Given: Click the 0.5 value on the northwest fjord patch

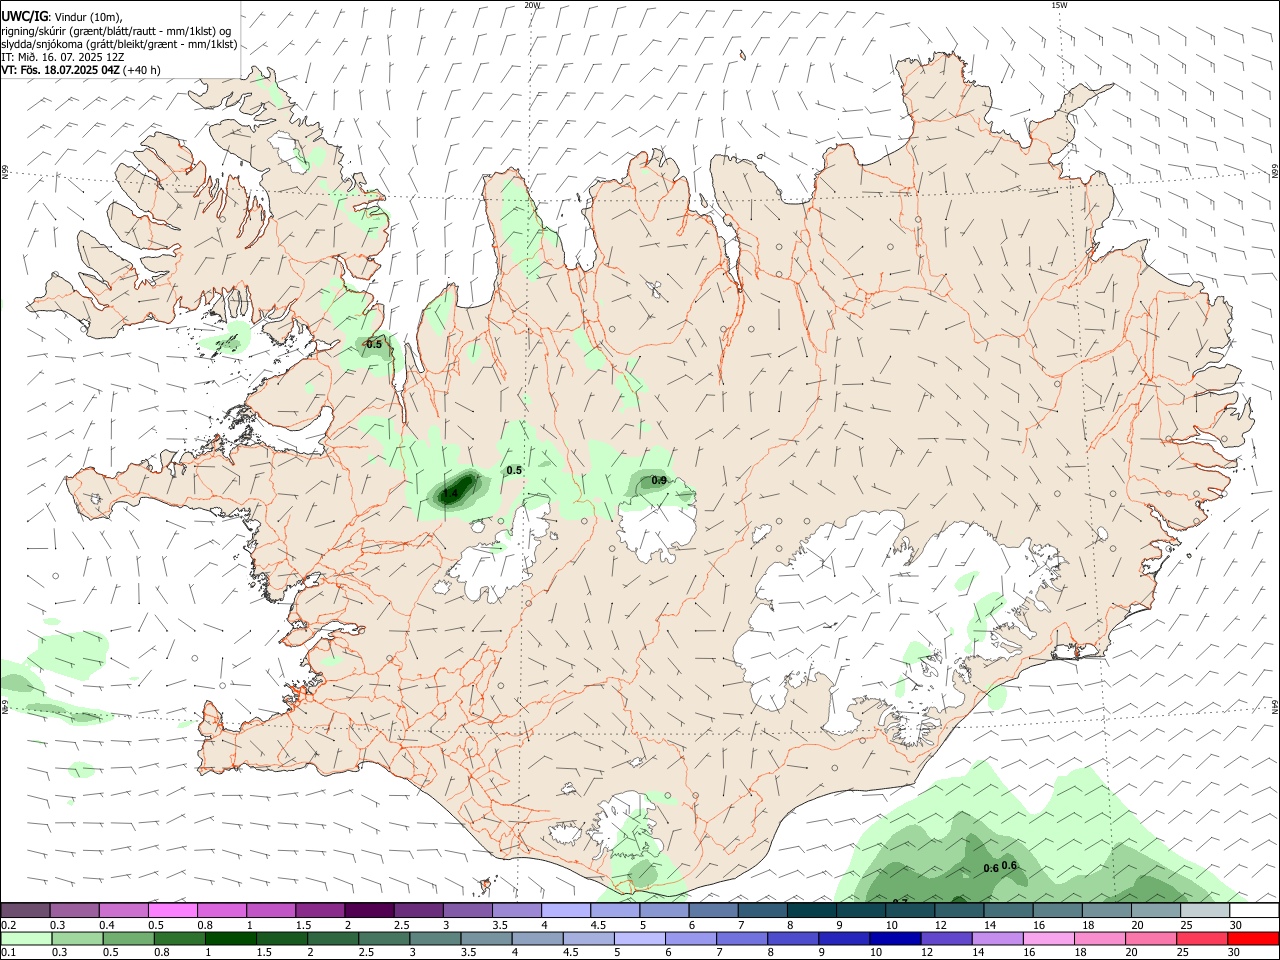Looking at the screenshot, I should pyautogui.click(x=374, y=344).
